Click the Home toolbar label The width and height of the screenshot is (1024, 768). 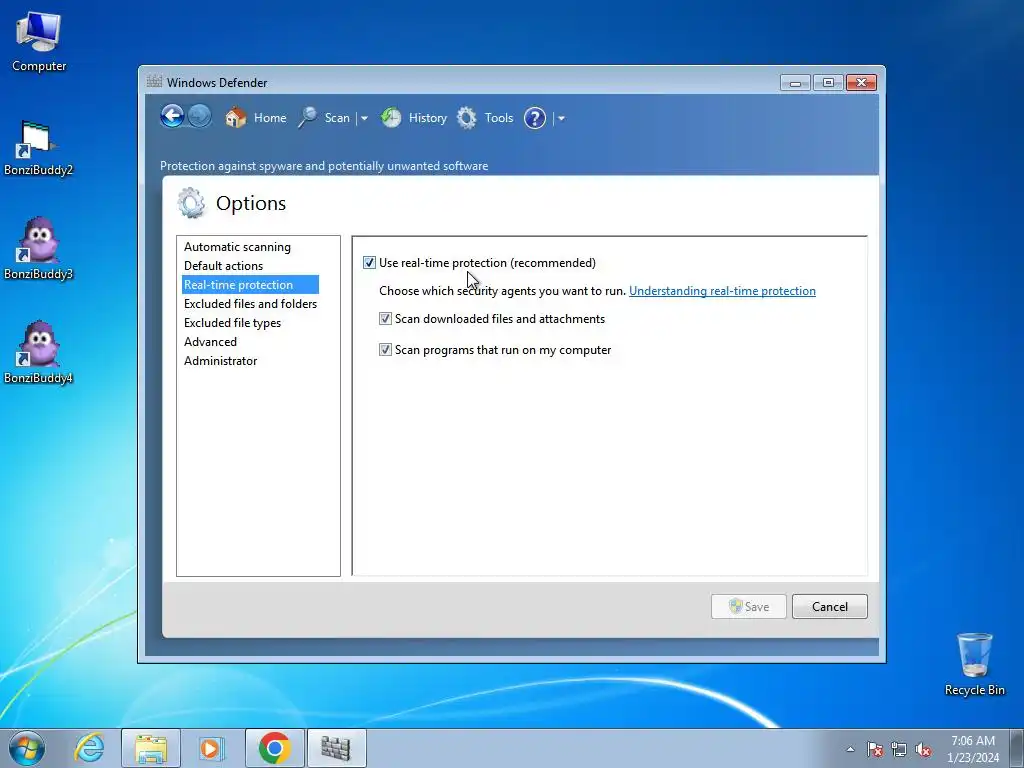270,118
